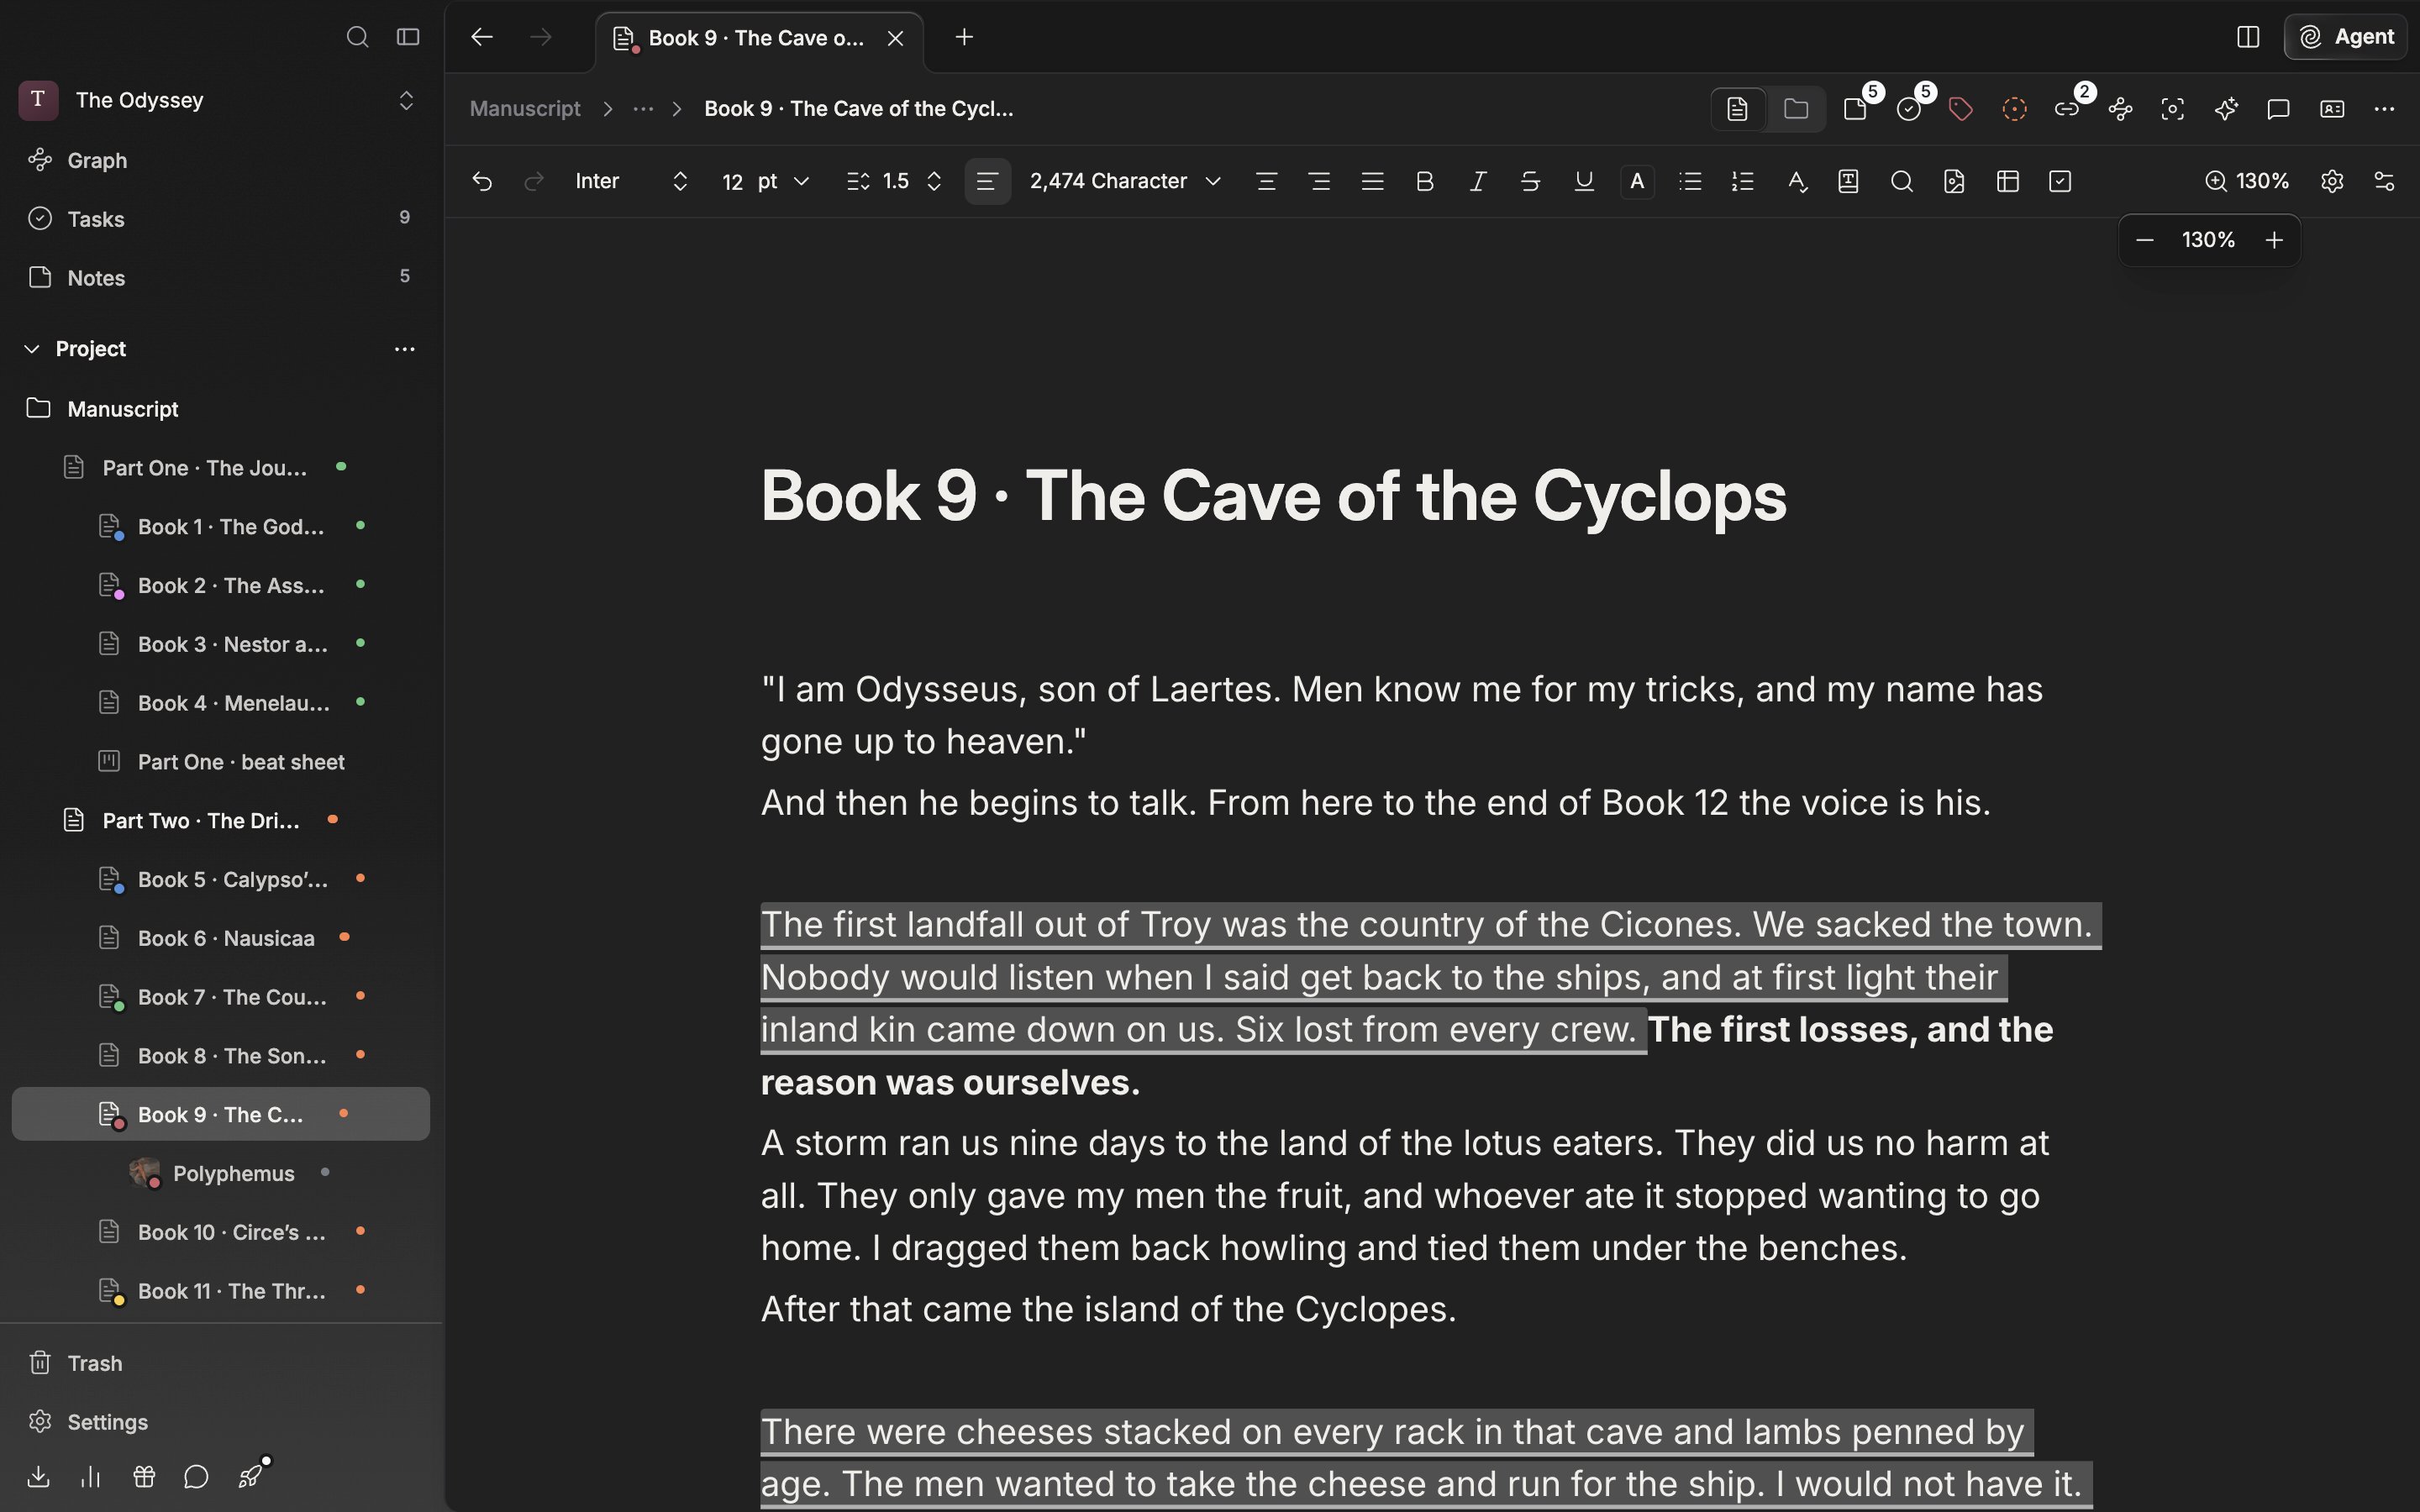Decrease zoom with the minus button
The image size is (2420, 1512).
[2145, 240]
